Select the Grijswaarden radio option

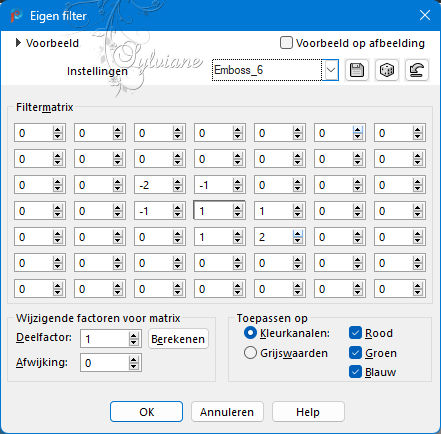(x=250, y=353)
